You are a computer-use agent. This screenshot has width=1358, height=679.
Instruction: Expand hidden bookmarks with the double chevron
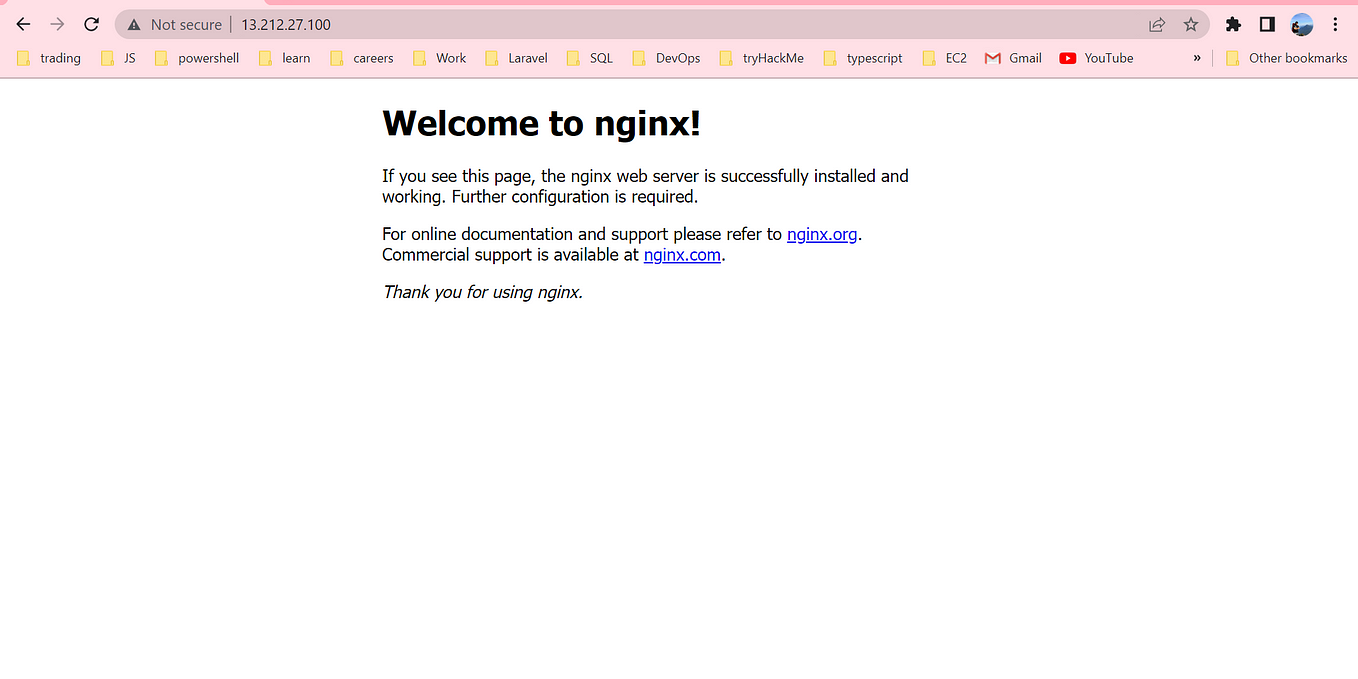(x=1196, y=58)
